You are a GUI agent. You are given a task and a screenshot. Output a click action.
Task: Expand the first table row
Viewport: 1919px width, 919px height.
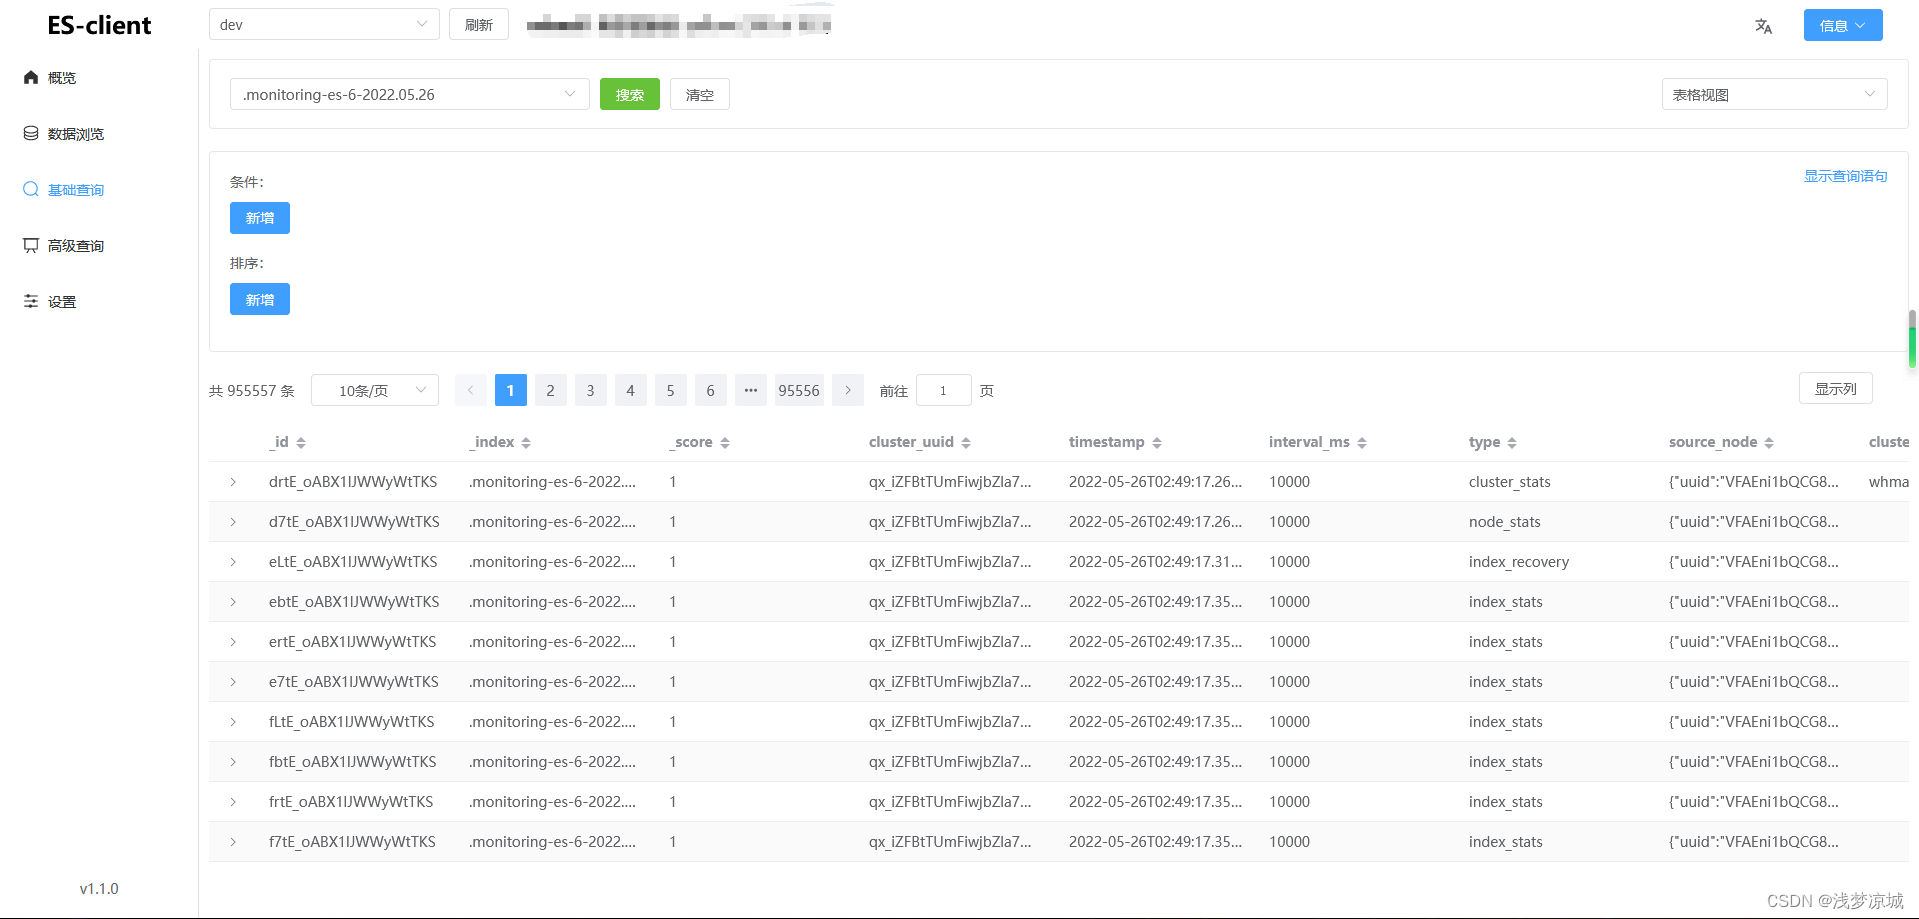point(232,481)
